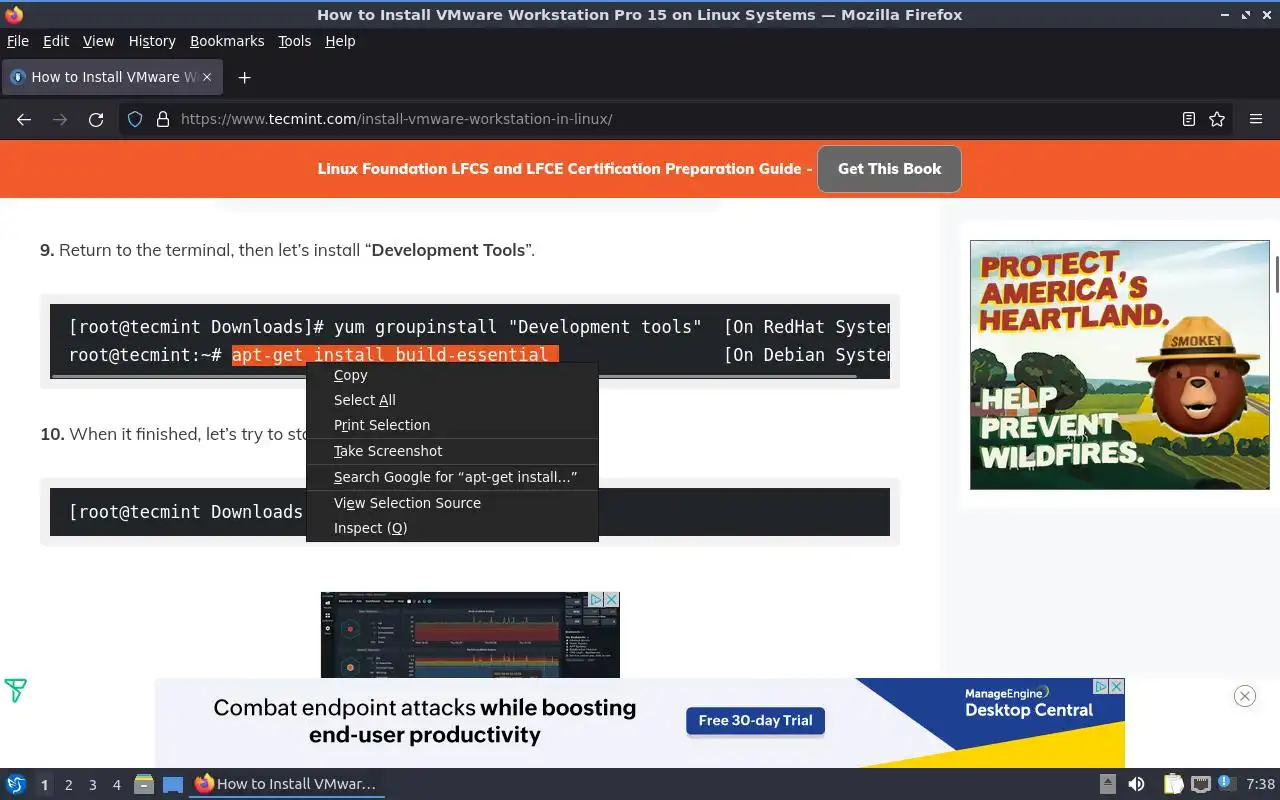Click the highlighted apt-get install build-essential text

click(x=395, y=355)
